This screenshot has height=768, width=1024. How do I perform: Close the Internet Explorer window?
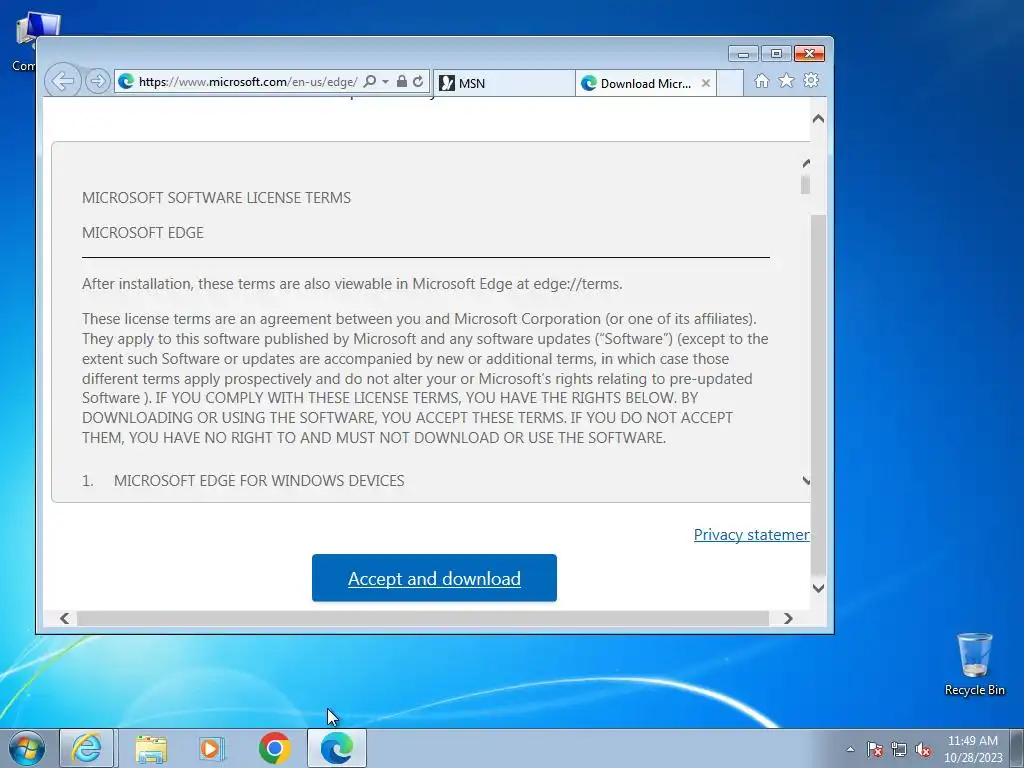click(809, 54)
